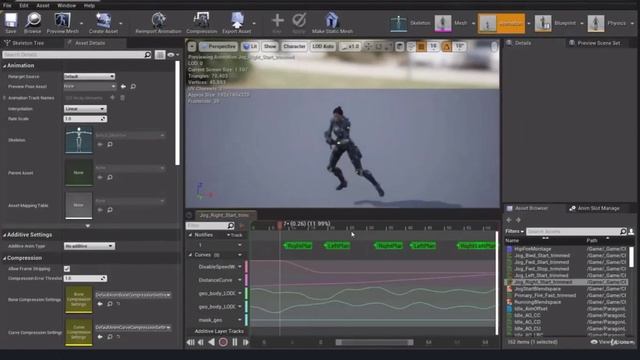Collapse the Additive Settings section

pyautogui.click(x=4, y=235)
